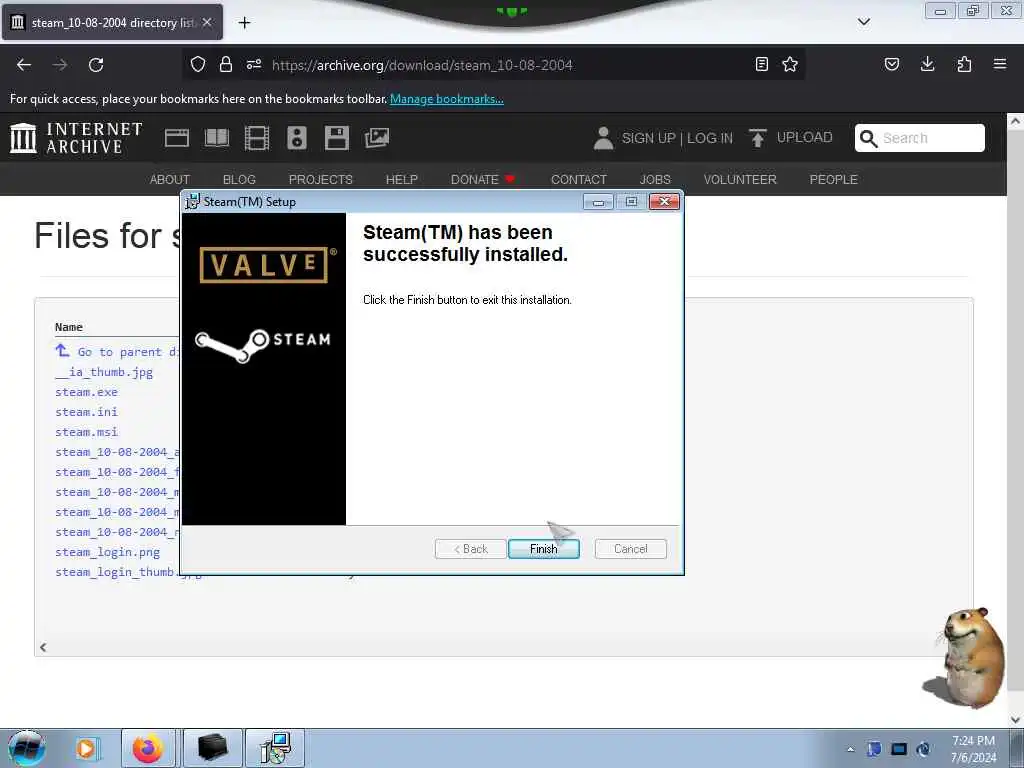Open Windows Media Player from taskbar
Viewport: 1024px width, 768px height.
pos(86,748)
